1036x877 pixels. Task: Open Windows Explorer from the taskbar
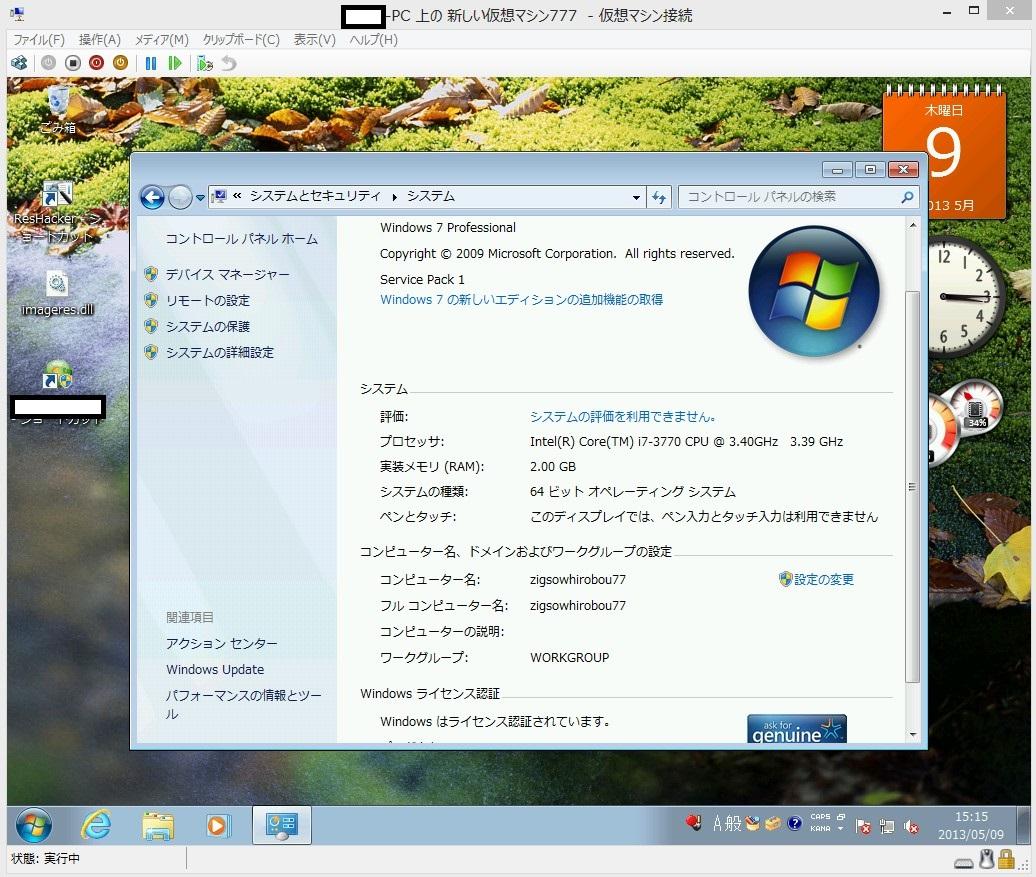pos(158,825)
